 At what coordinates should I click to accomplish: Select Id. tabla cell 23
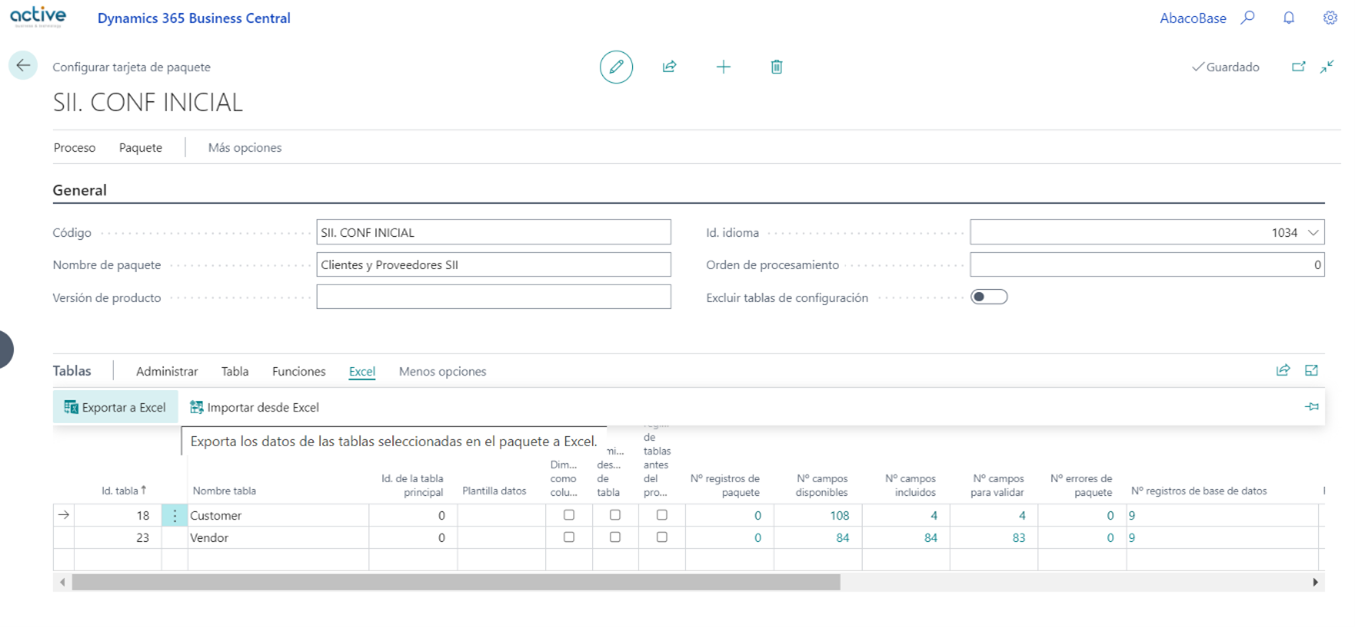pos(118,538)
